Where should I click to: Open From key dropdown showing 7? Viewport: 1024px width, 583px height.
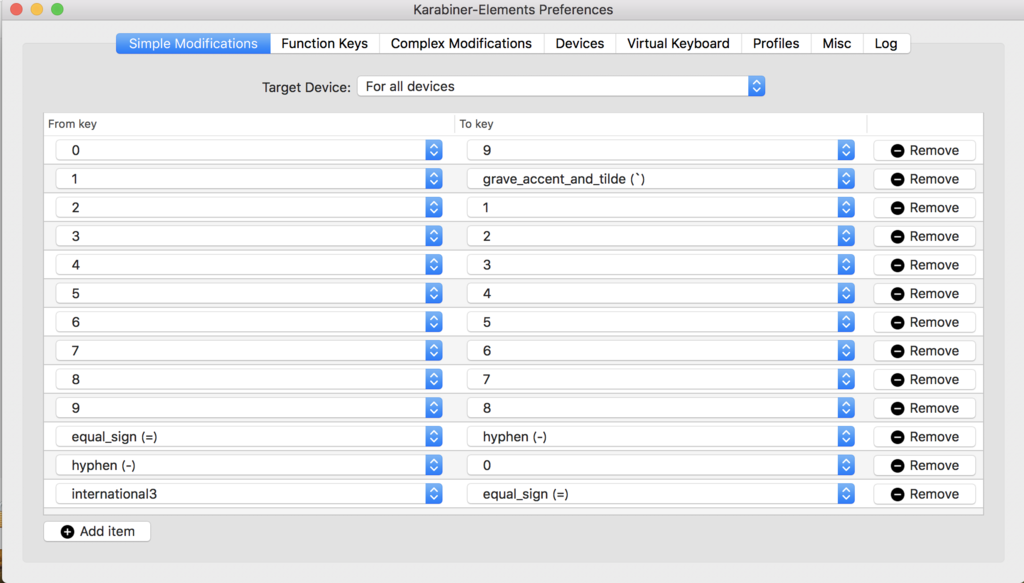[x=249, y=351]
